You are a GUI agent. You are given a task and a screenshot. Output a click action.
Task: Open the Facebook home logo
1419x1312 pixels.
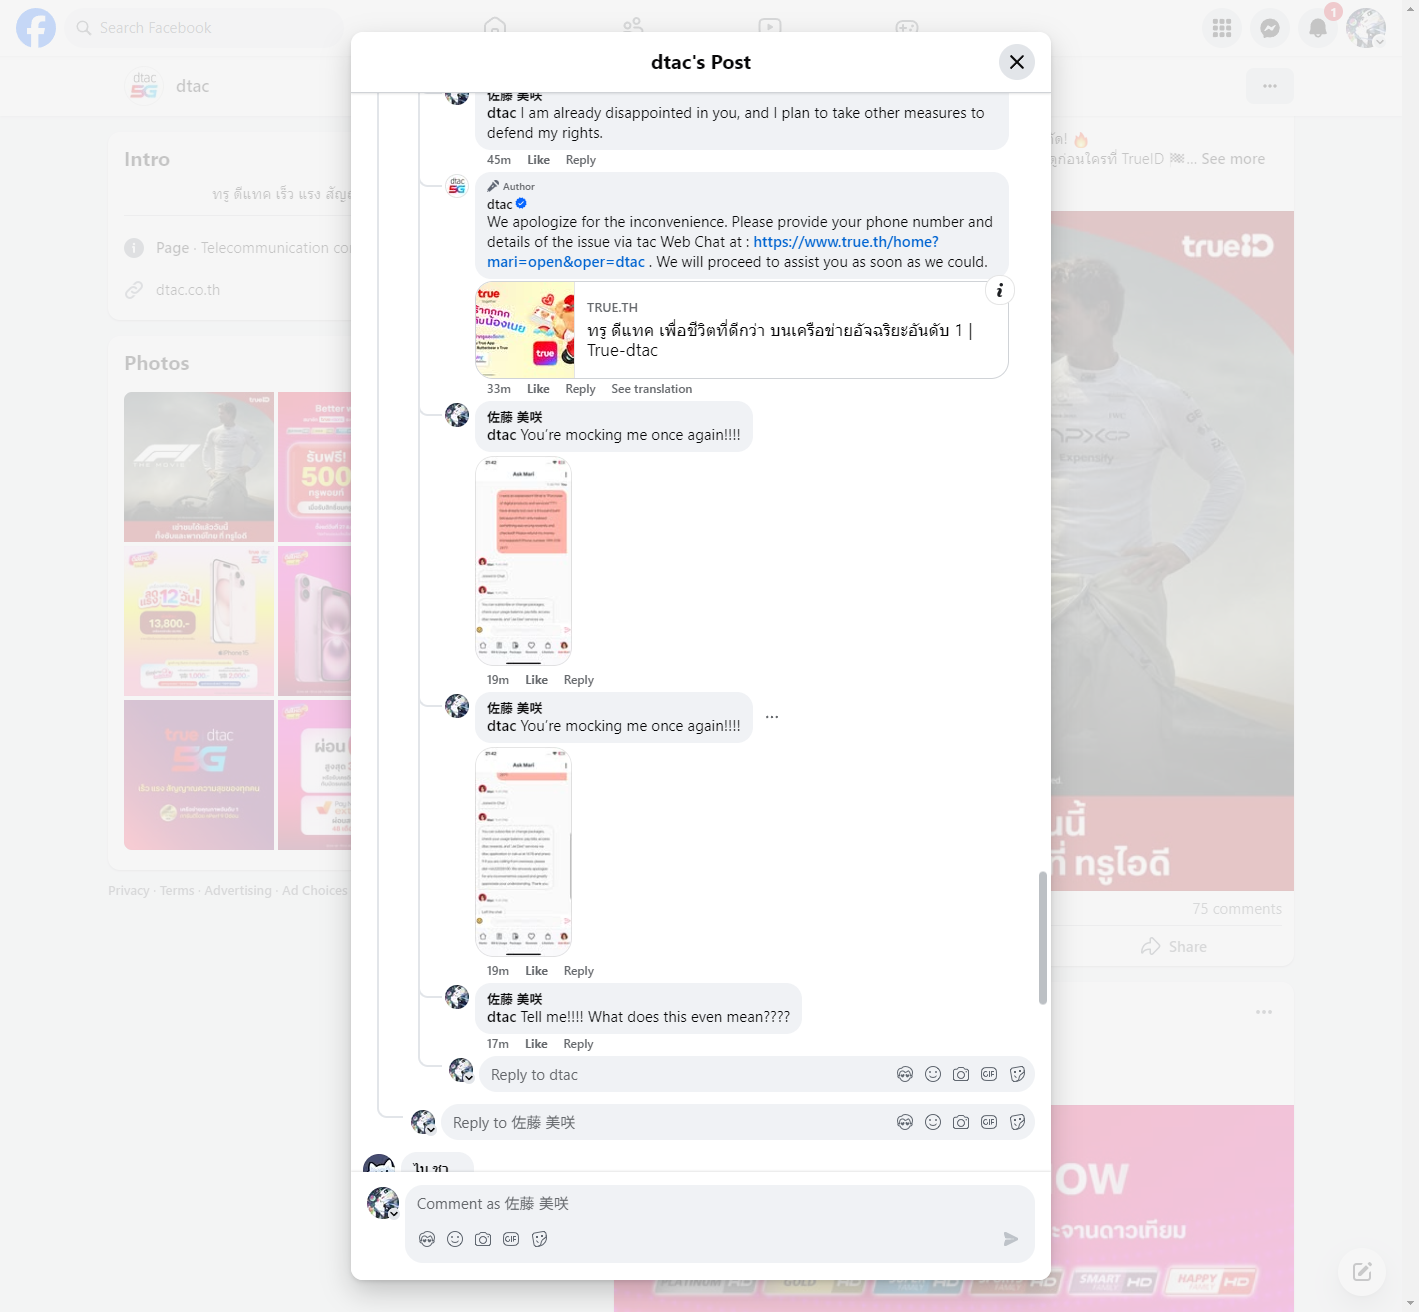36,28
